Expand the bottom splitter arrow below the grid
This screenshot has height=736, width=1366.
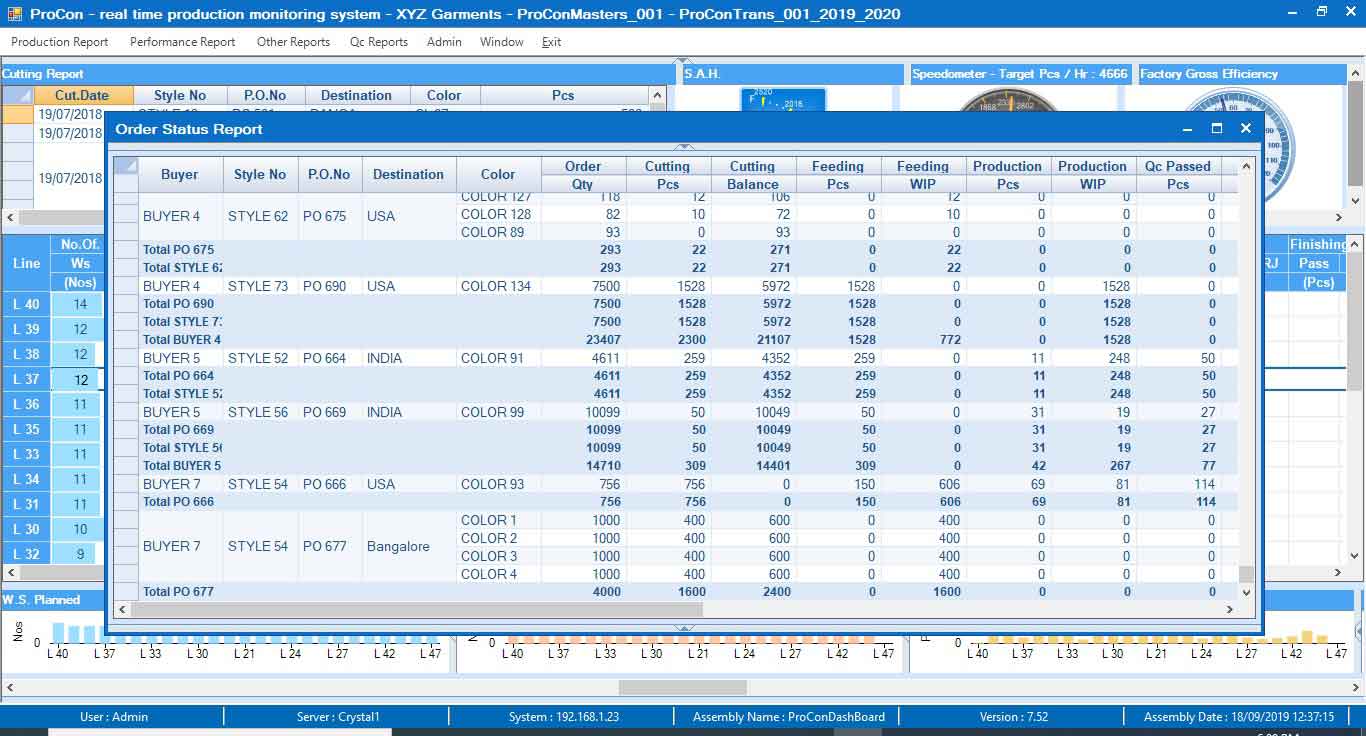[x=685, y=627]
